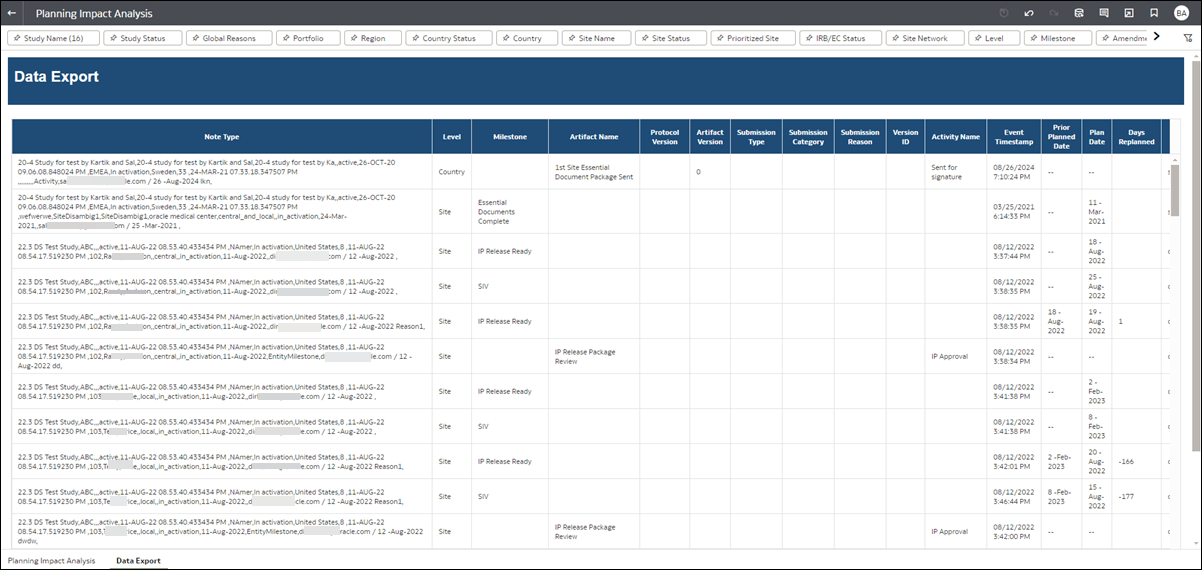Click the refresh data icon
Viewport: 1202px width, 570px height.
(1079, 13)
